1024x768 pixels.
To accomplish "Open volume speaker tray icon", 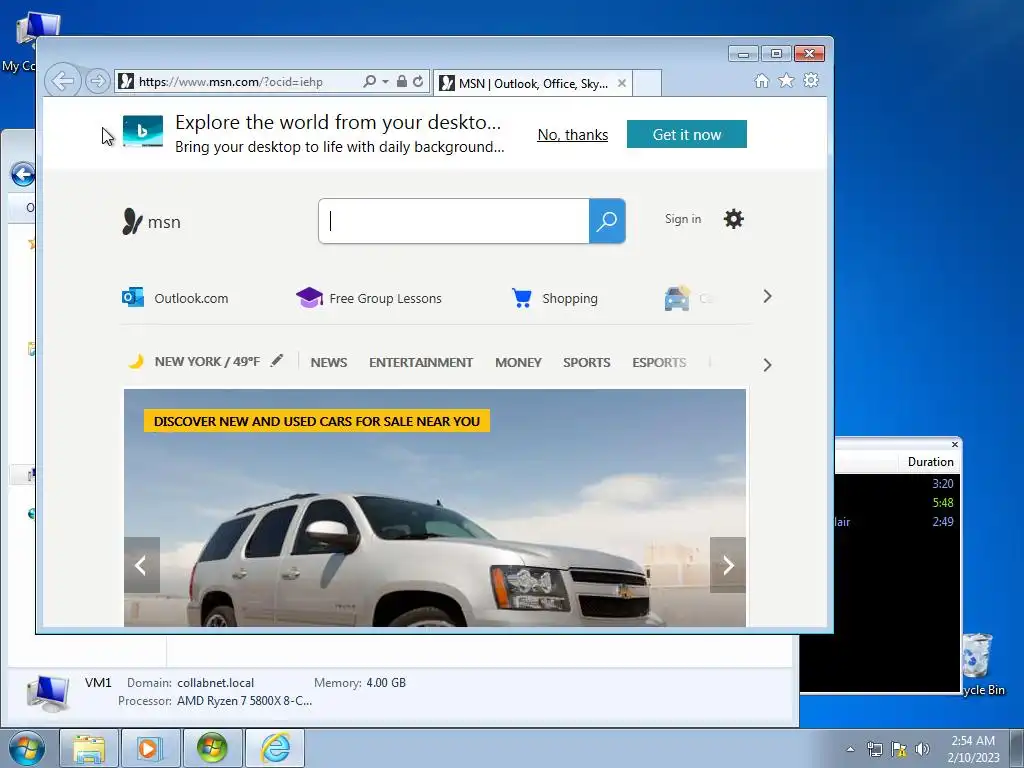I will click(922, 749).
